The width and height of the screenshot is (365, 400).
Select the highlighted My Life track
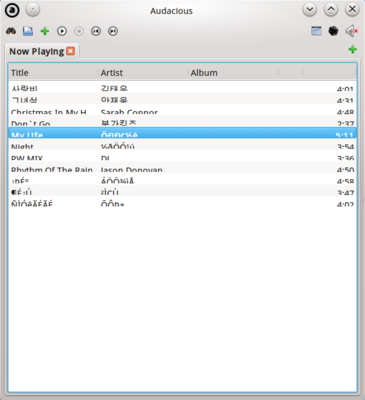click(182, 133)
